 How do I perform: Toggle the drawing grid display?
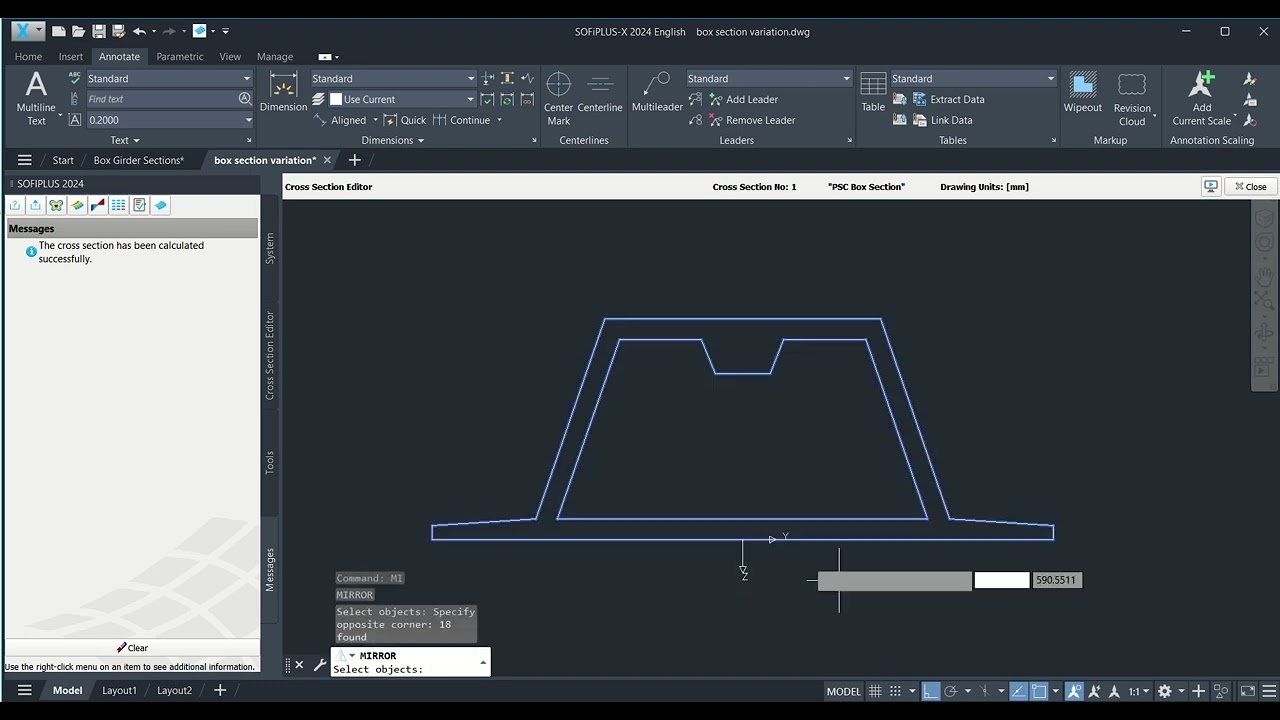pos(875,691)
